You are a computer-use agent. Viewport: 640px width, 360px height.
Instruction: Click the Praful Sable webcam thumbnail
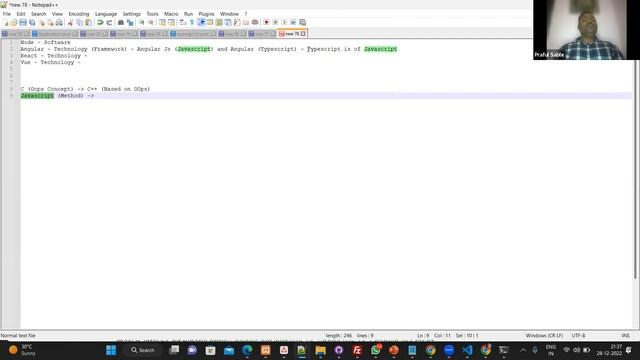(587, 30)
